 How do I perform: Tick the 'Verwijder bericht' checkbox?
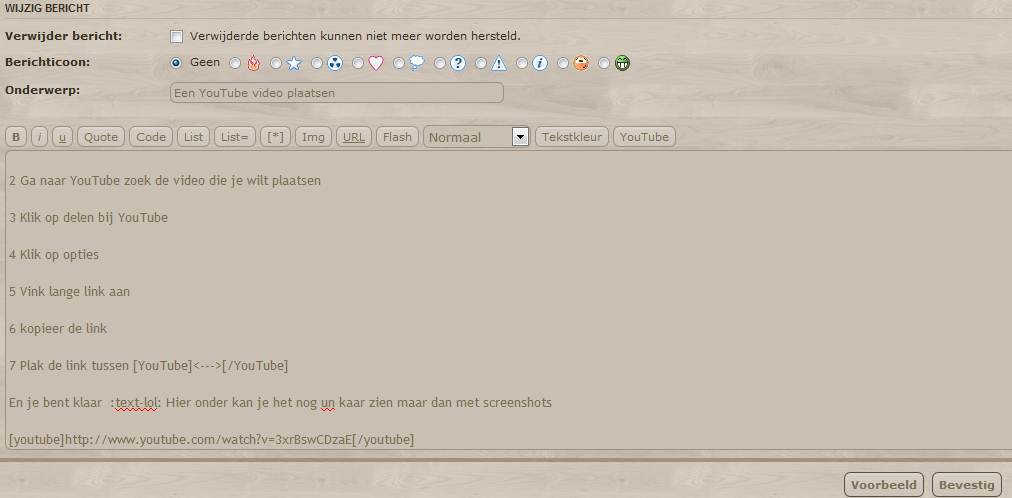point(177,36)
